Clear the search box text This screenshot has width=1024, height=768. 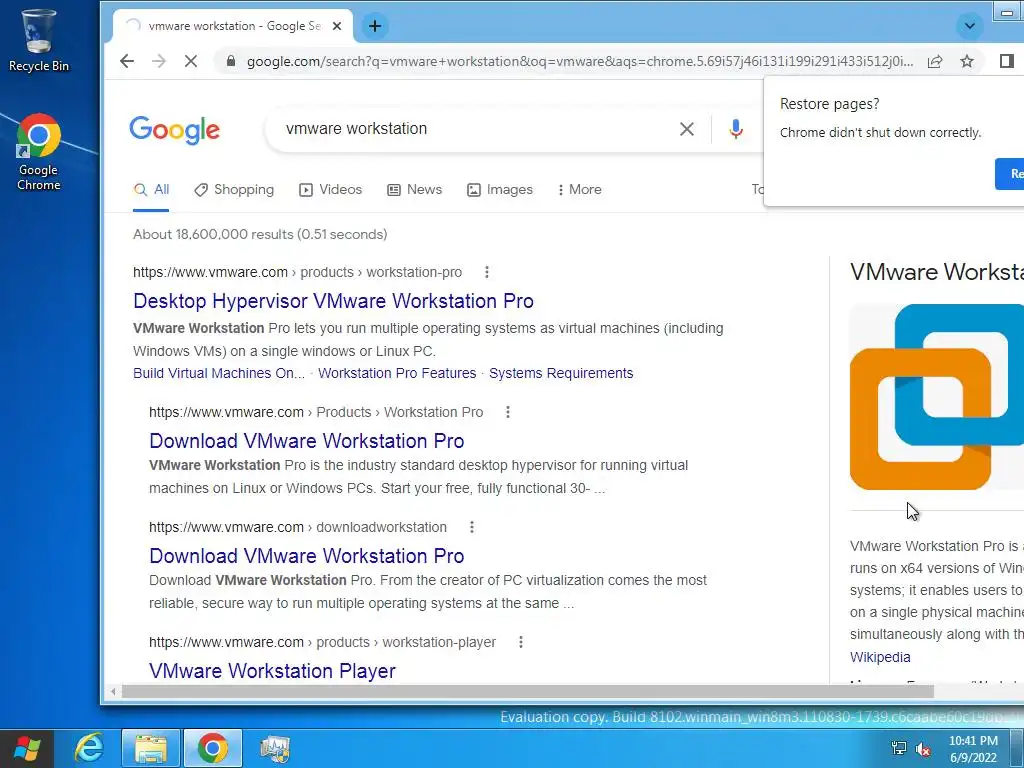[686, 129]
